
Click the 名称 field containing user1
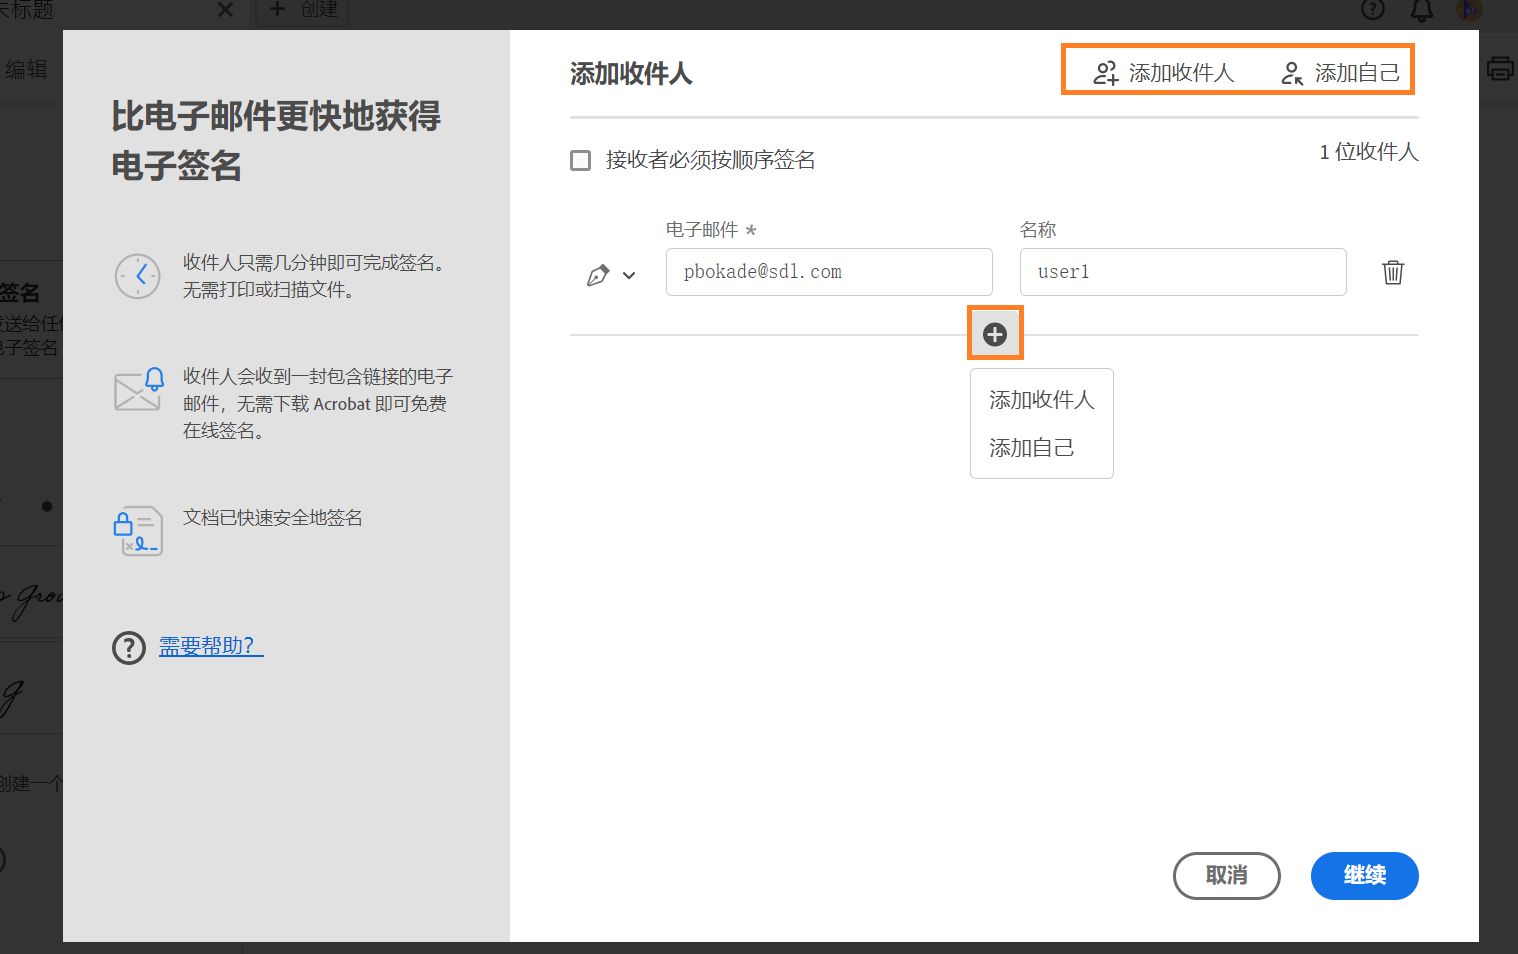pos(1182,271)
